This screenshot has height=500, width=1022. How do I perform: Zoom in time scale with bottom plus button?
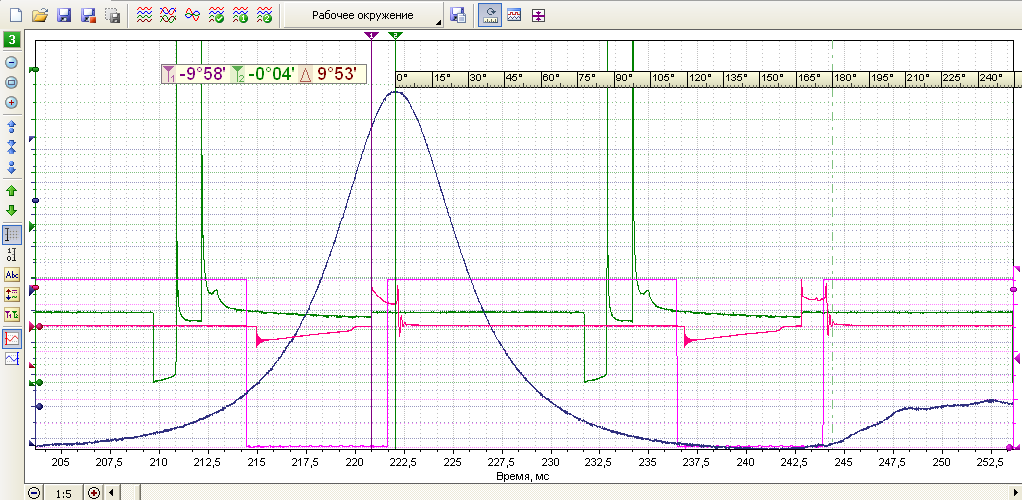coord(94,493)
